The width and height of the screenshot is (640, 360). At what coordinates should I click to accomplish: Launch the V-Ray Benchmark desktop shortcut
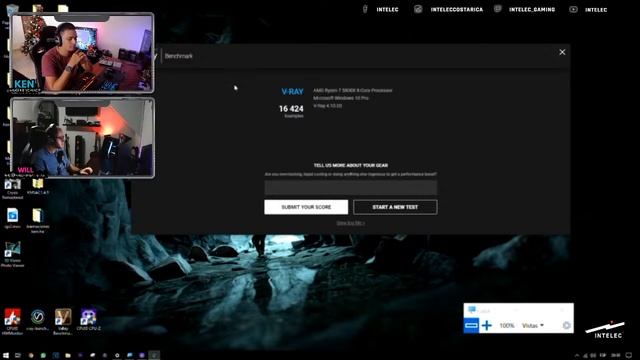(38, 320)
